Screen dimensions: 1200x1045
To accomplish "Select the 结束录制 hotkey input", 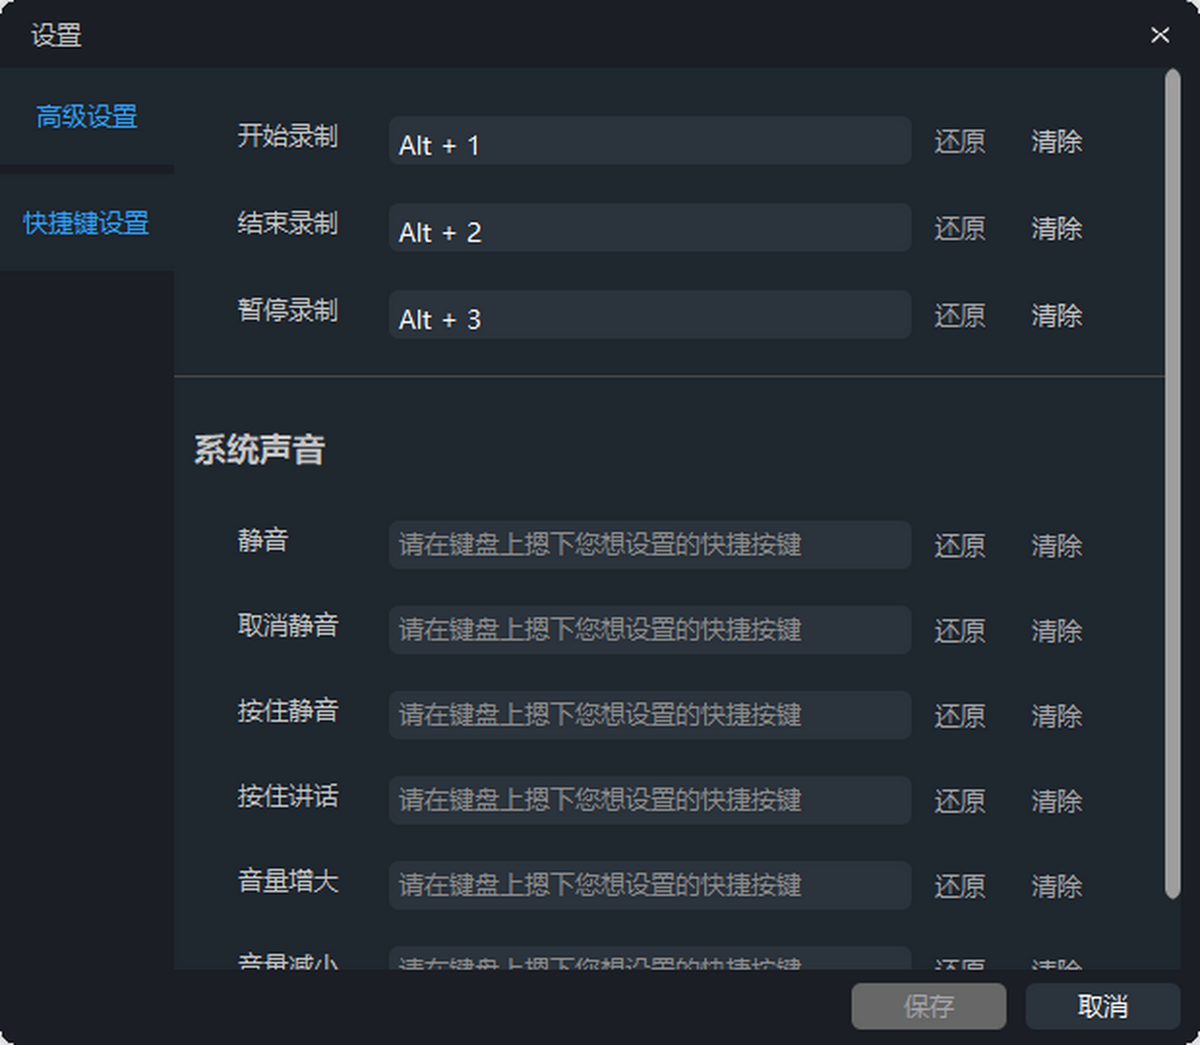I will pyautogui.click(x=649, y=228).
